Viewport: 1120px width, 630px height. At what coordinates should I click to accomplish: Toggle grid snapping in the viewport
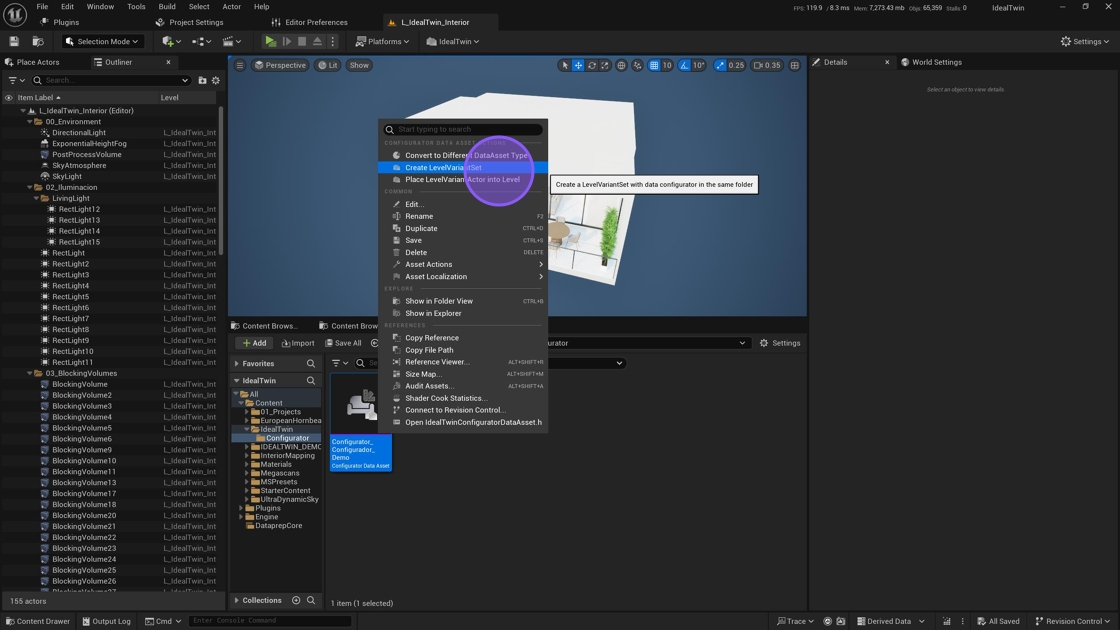click(x=654, y=65)
